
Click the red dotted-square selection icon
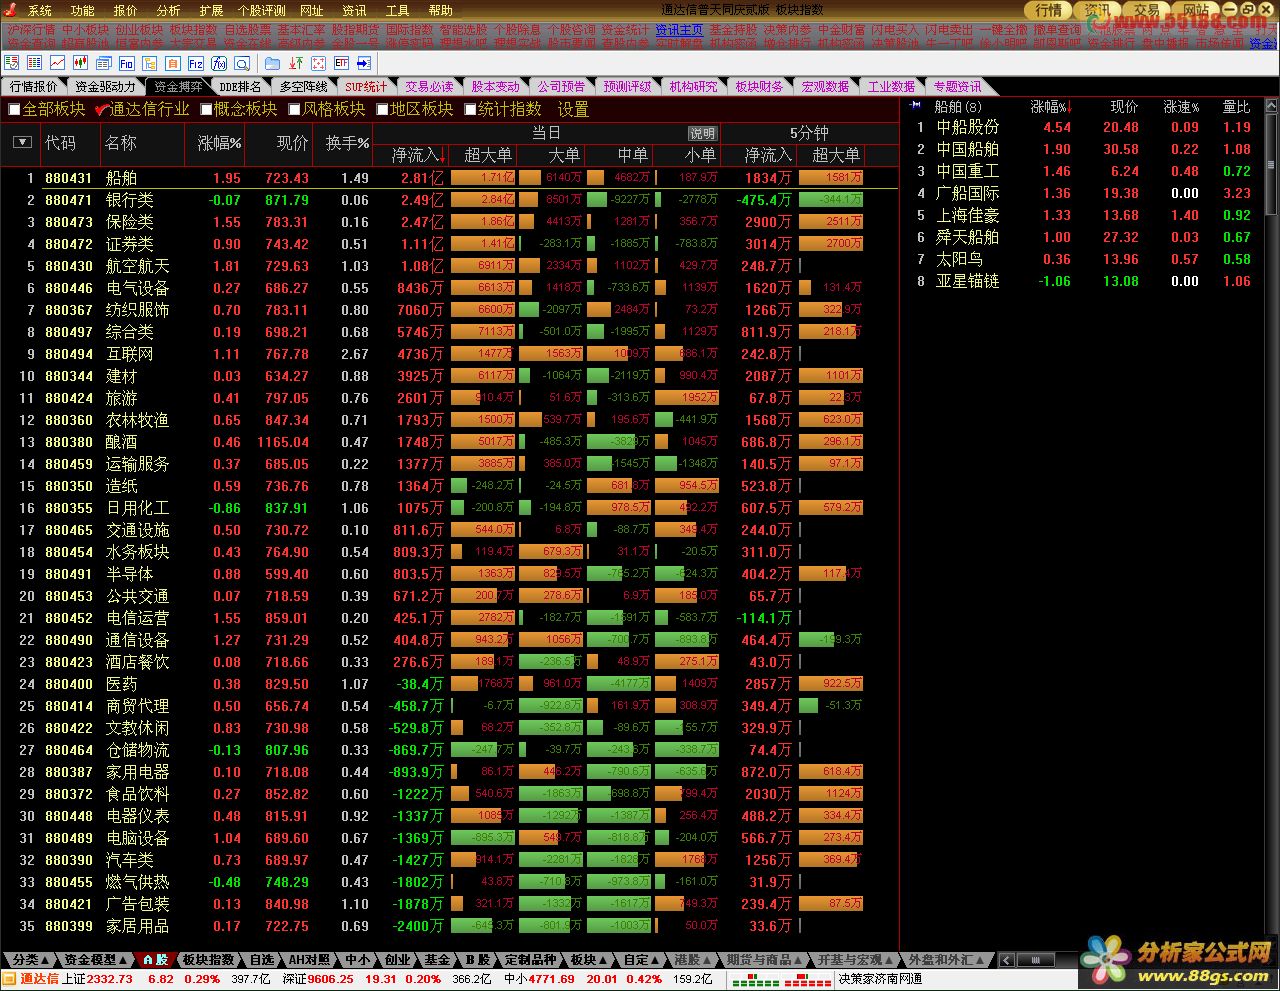click(x=318, y=62)
